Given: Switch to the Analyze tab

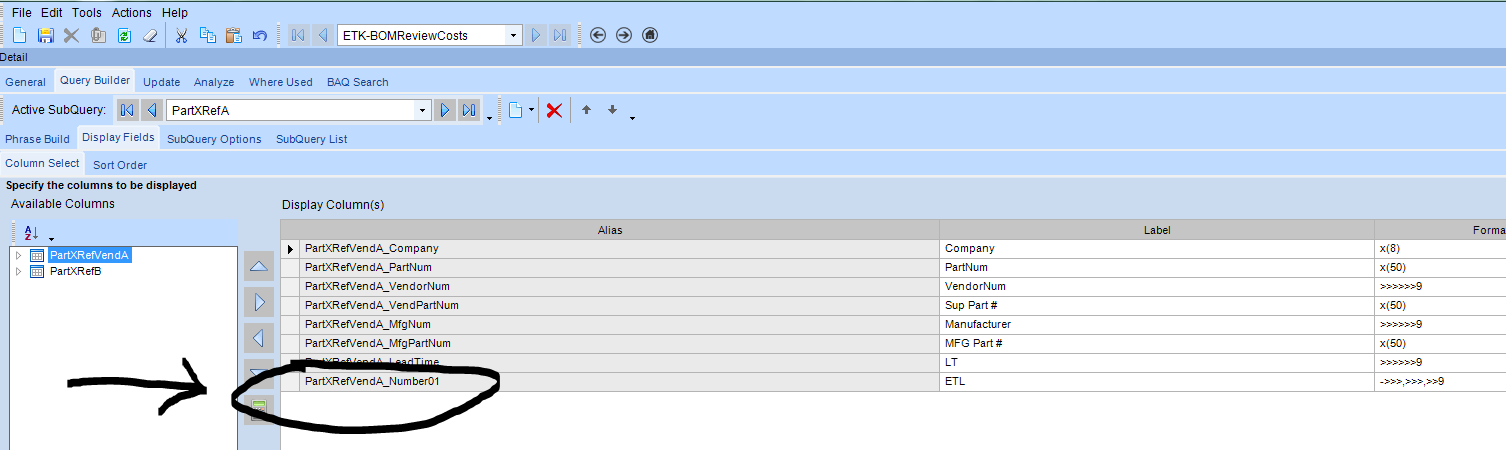Looking at the screenshot, I should click(x=214, y=82).
